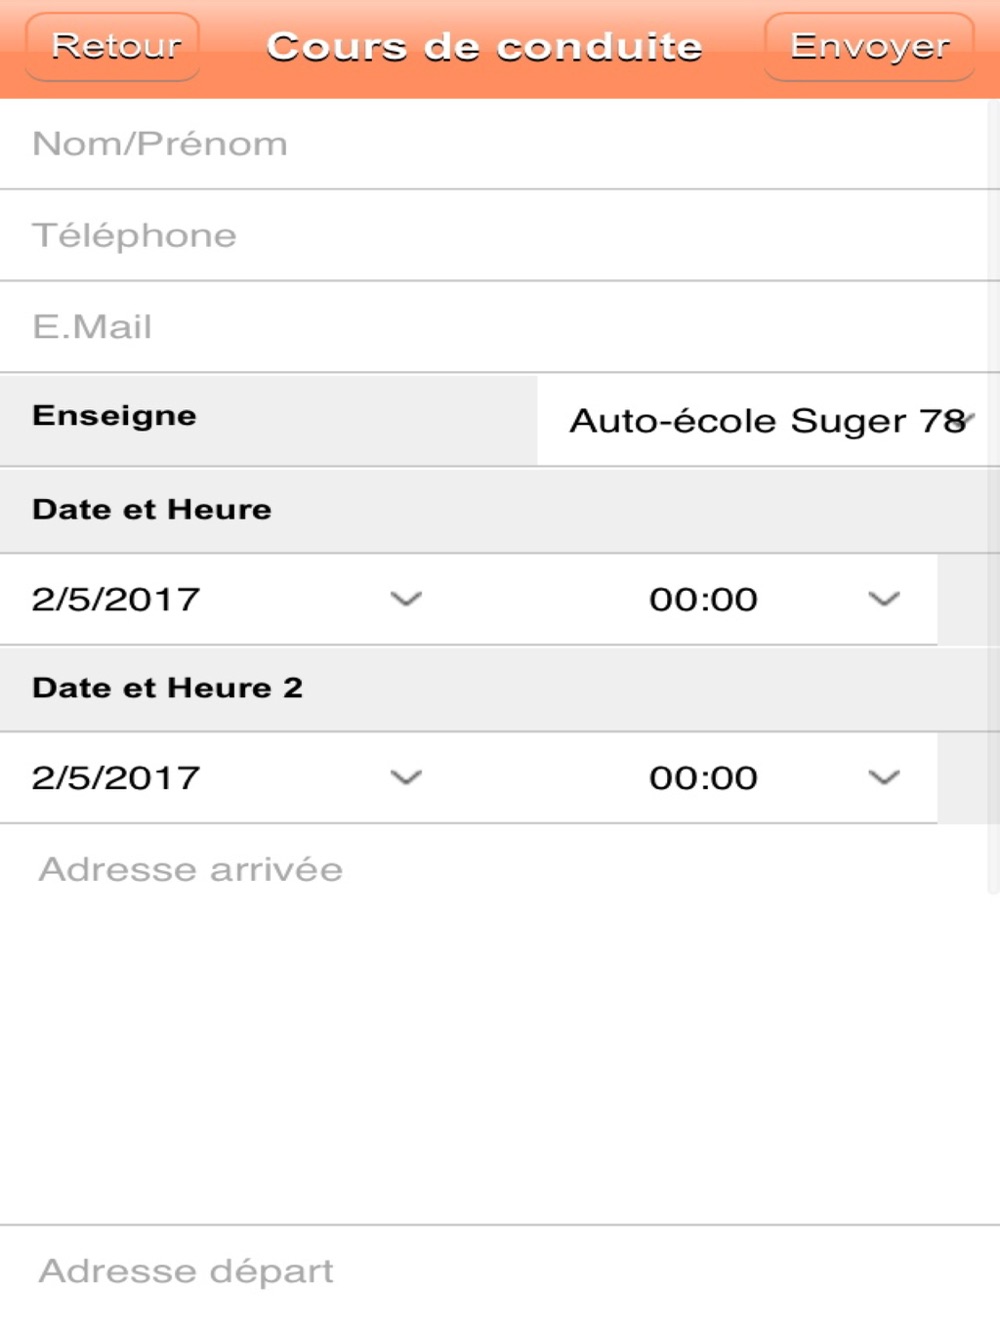Select the 2/5/2017 value under Date et Heure 2

coord(116,777)
